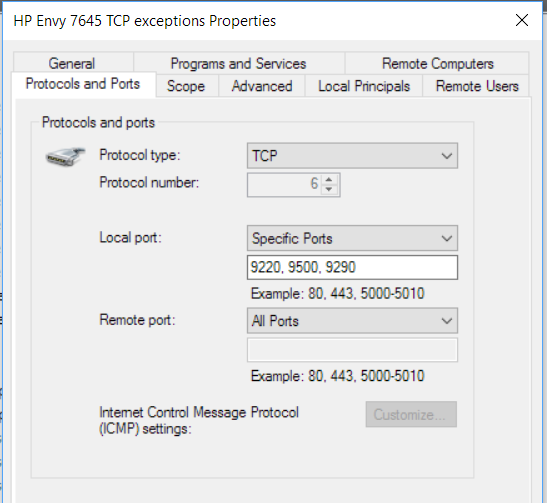Open the Remote port All Ports dropdown
The width and height of the screenshot is (547, 503).
pos(352,321)
